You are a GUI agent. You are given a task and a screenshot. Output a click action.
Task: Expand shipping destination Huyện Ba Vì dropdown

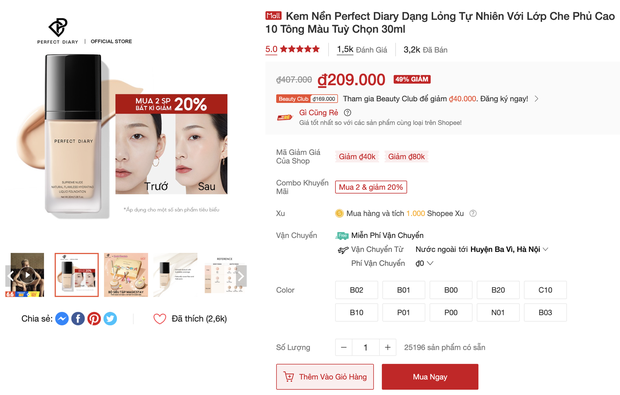click(546, 249)
